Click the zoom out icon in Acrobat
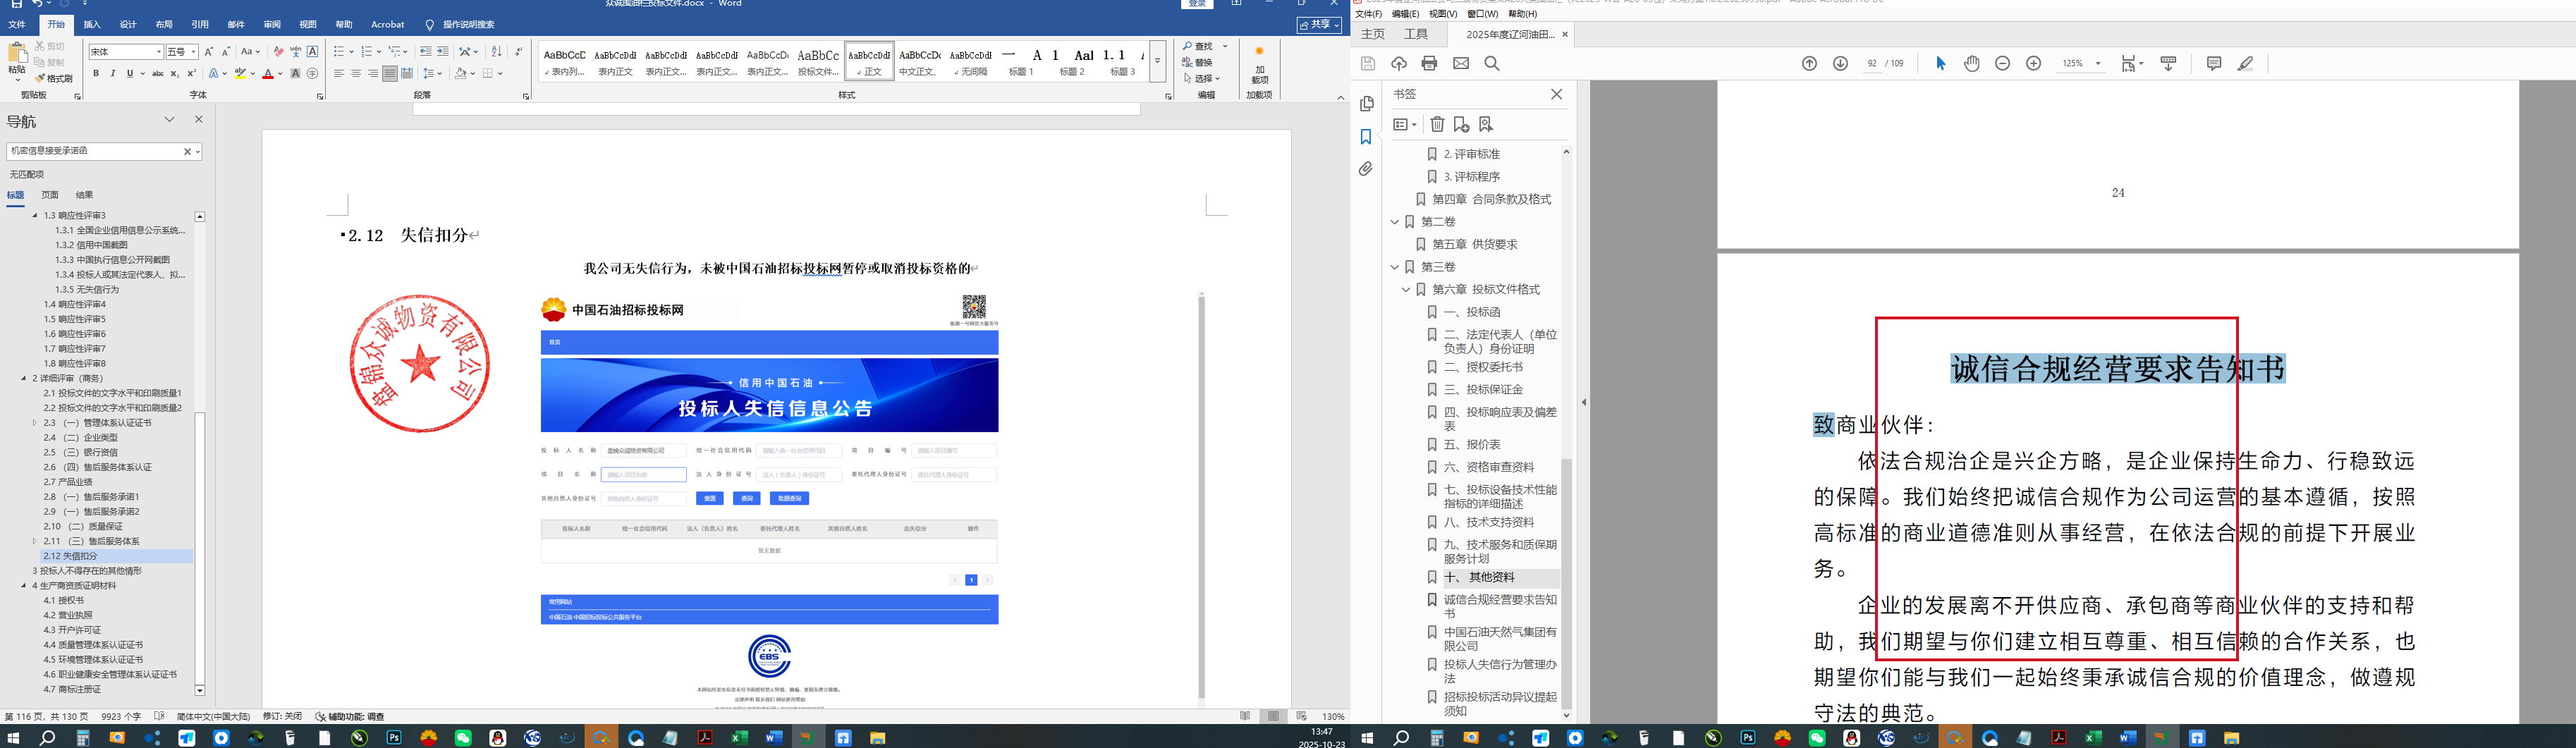The height and width of the screenshot is (748, 2576). coord(2002,64)
